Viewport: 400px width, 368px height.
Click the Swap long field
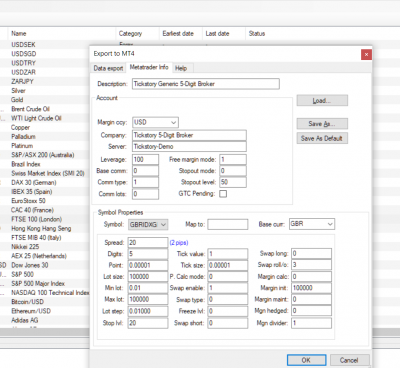311,254
